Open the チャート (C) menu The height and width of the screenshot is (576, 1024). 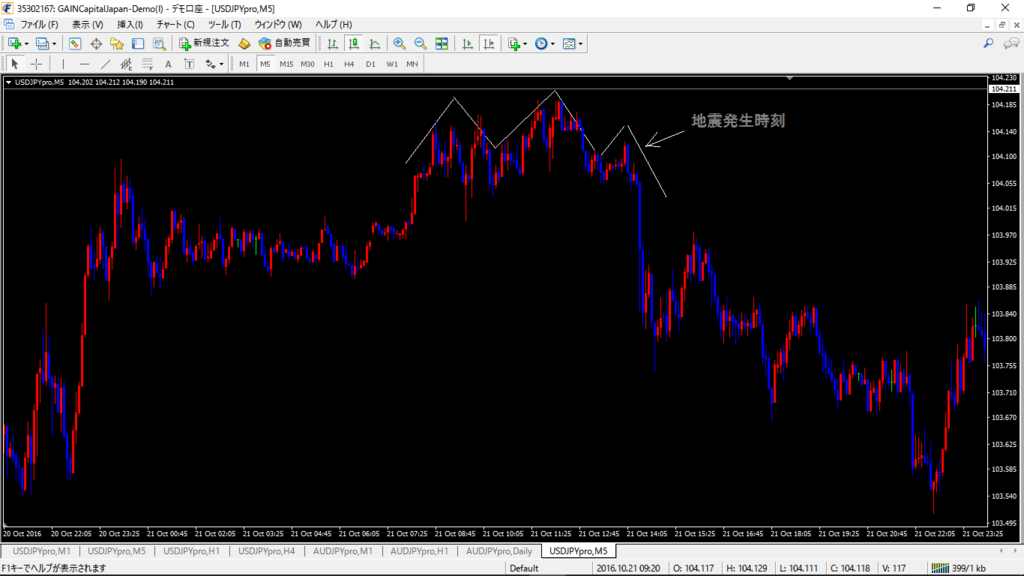pyautogui.click(x=175, y=25)
